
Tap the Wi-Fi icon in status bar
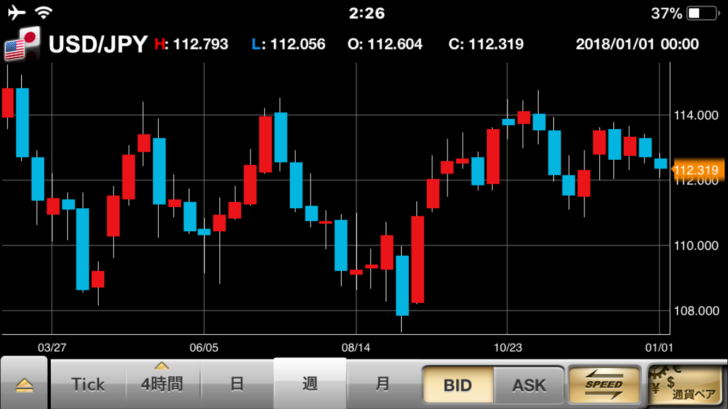[x=44, y=14]
